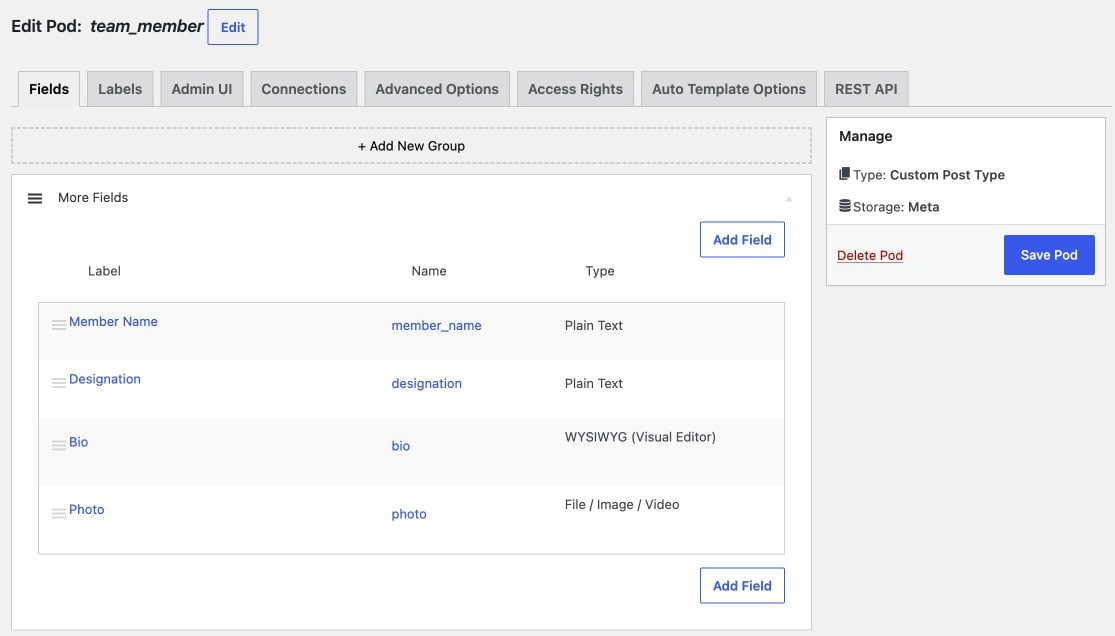The height and width of the screenshot is (636, 1115).
Task: Click the Member Name row drag handle
Action: 59,324
